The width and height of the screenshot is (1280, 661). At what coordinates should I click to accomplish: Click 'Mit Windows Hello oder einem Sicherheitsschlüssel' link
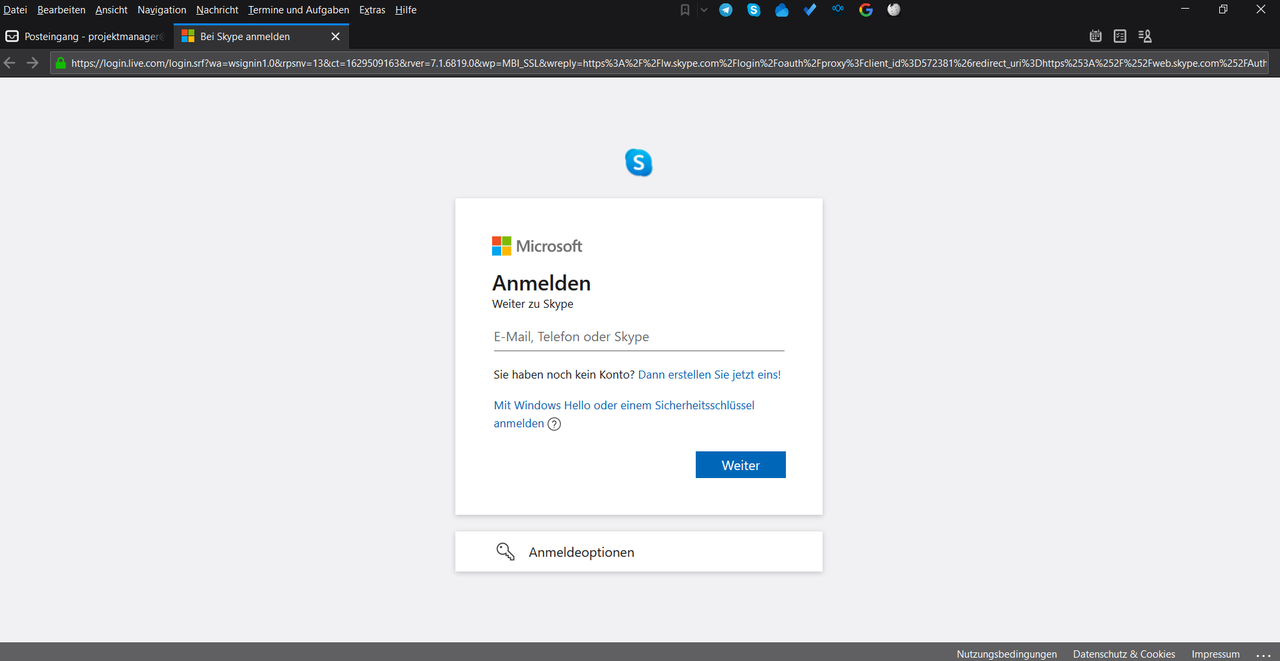[x=624, y=406]
